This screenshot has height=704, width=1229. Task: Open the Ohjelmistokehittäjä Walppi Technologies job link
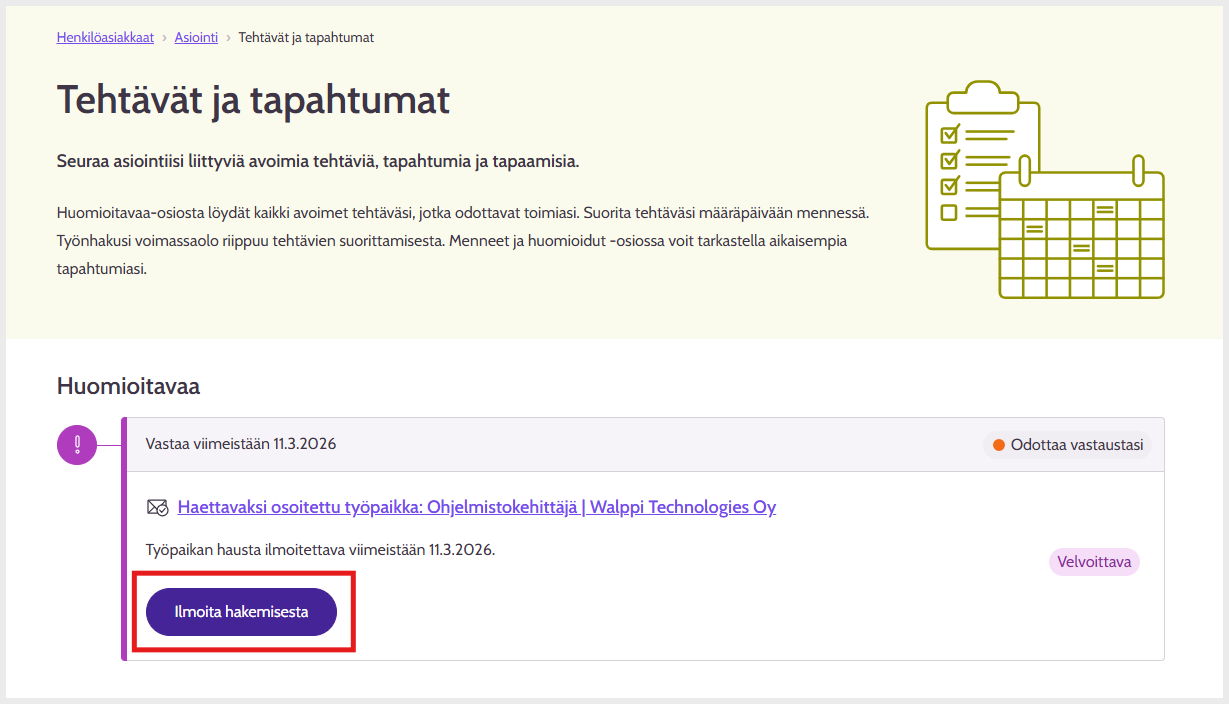[x=476, y=507]
